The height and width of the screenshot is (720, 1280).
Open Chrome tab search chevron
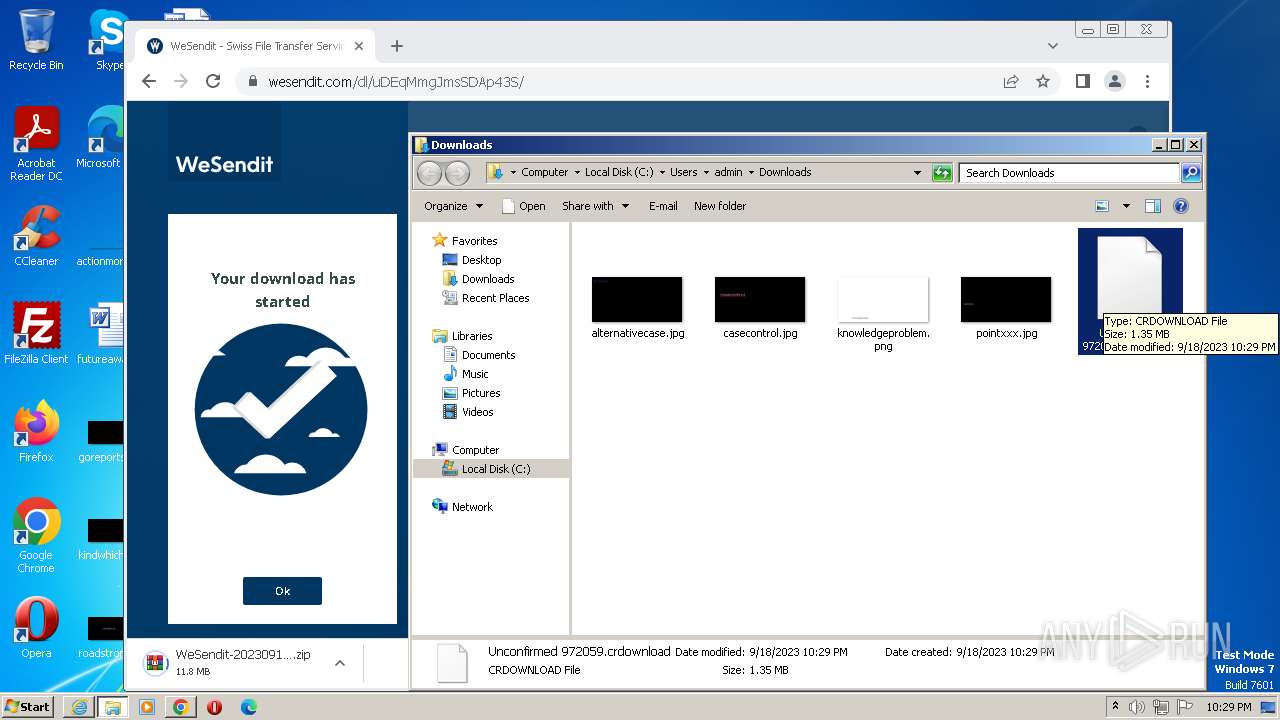click(1053, 46)
